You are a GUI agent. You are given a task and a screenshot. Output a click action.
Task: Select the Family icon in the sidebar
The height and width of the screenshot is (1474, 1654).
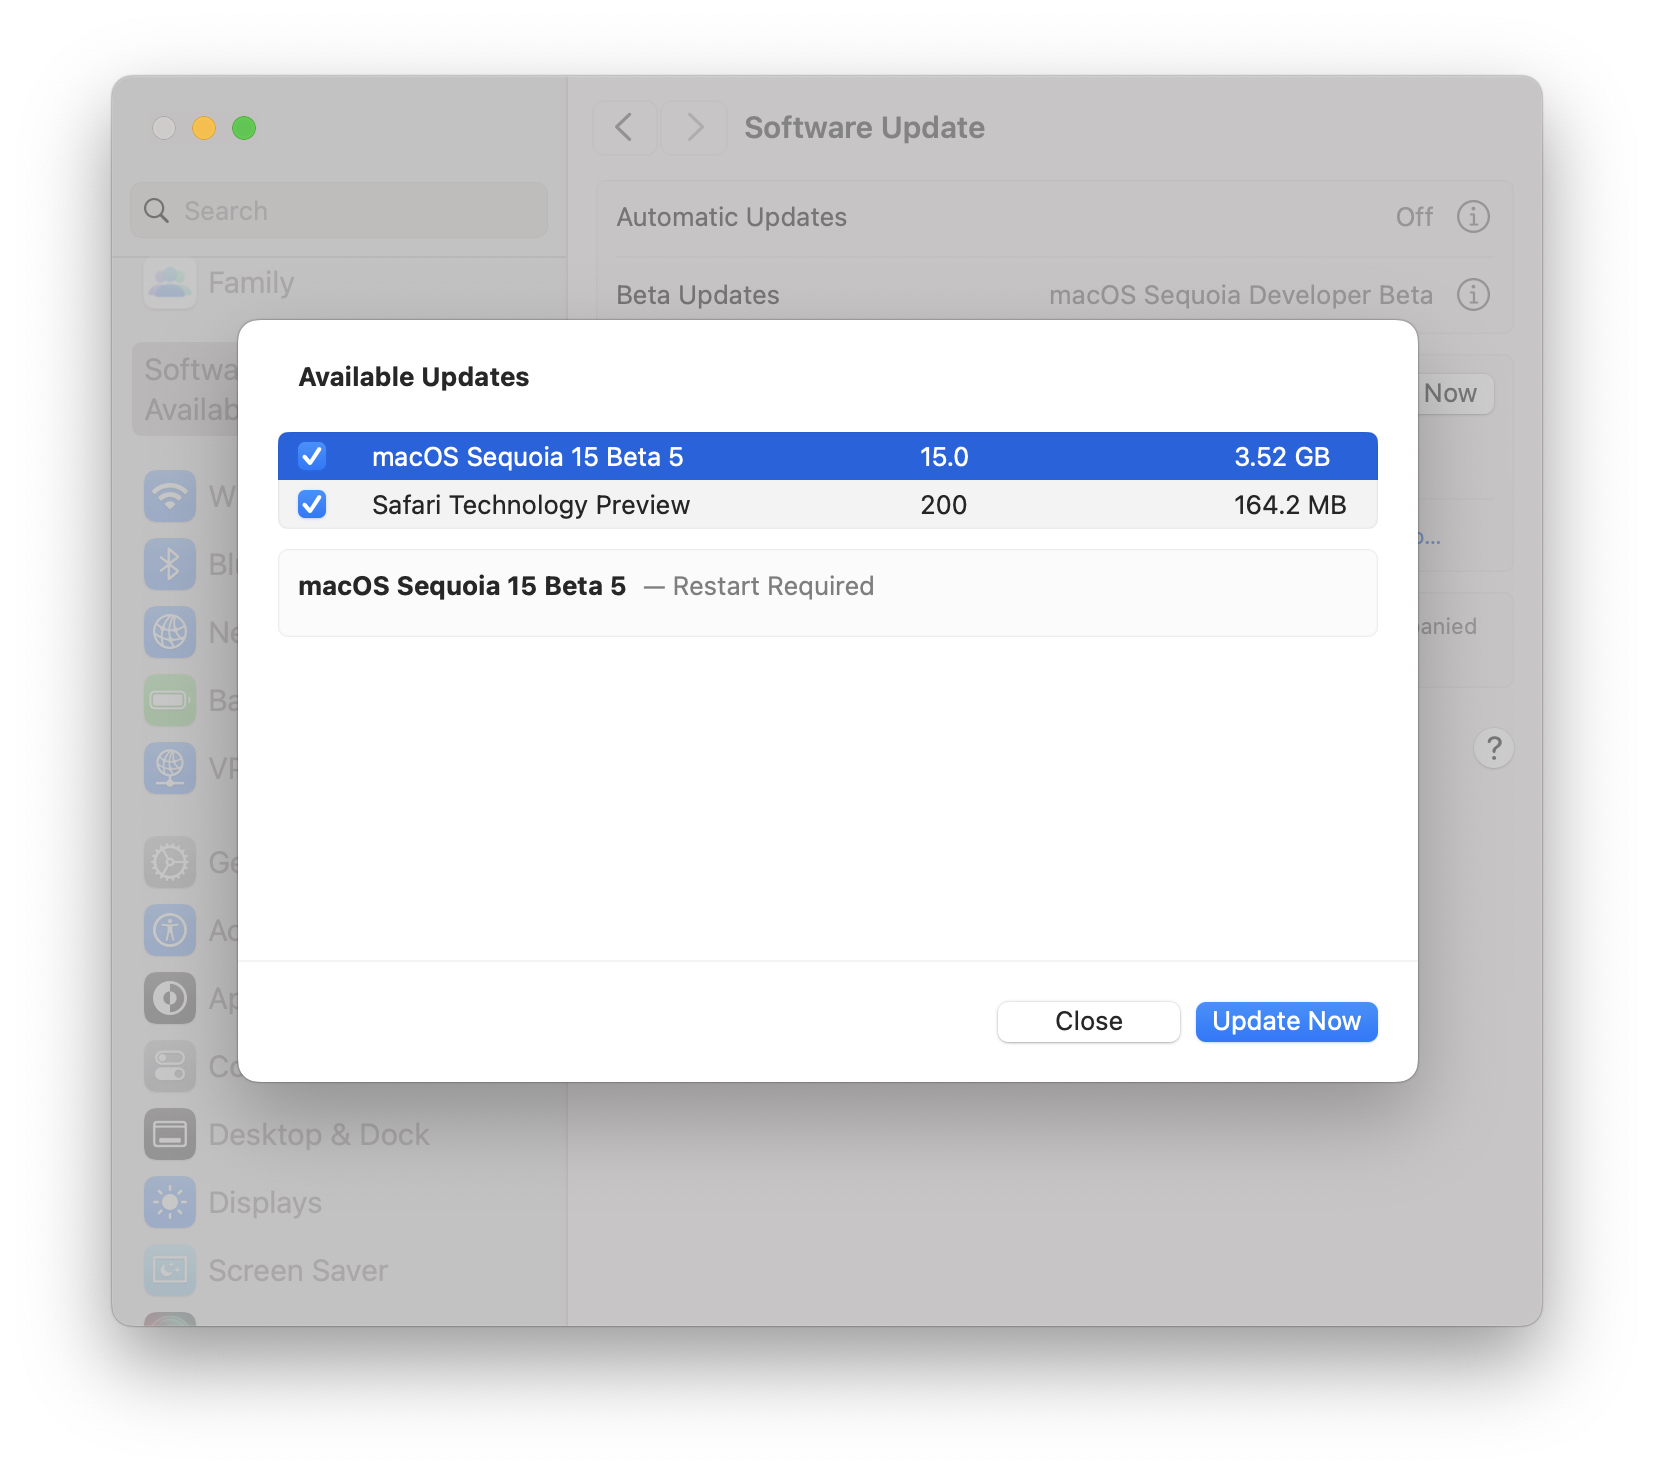[x=170, y=283]
